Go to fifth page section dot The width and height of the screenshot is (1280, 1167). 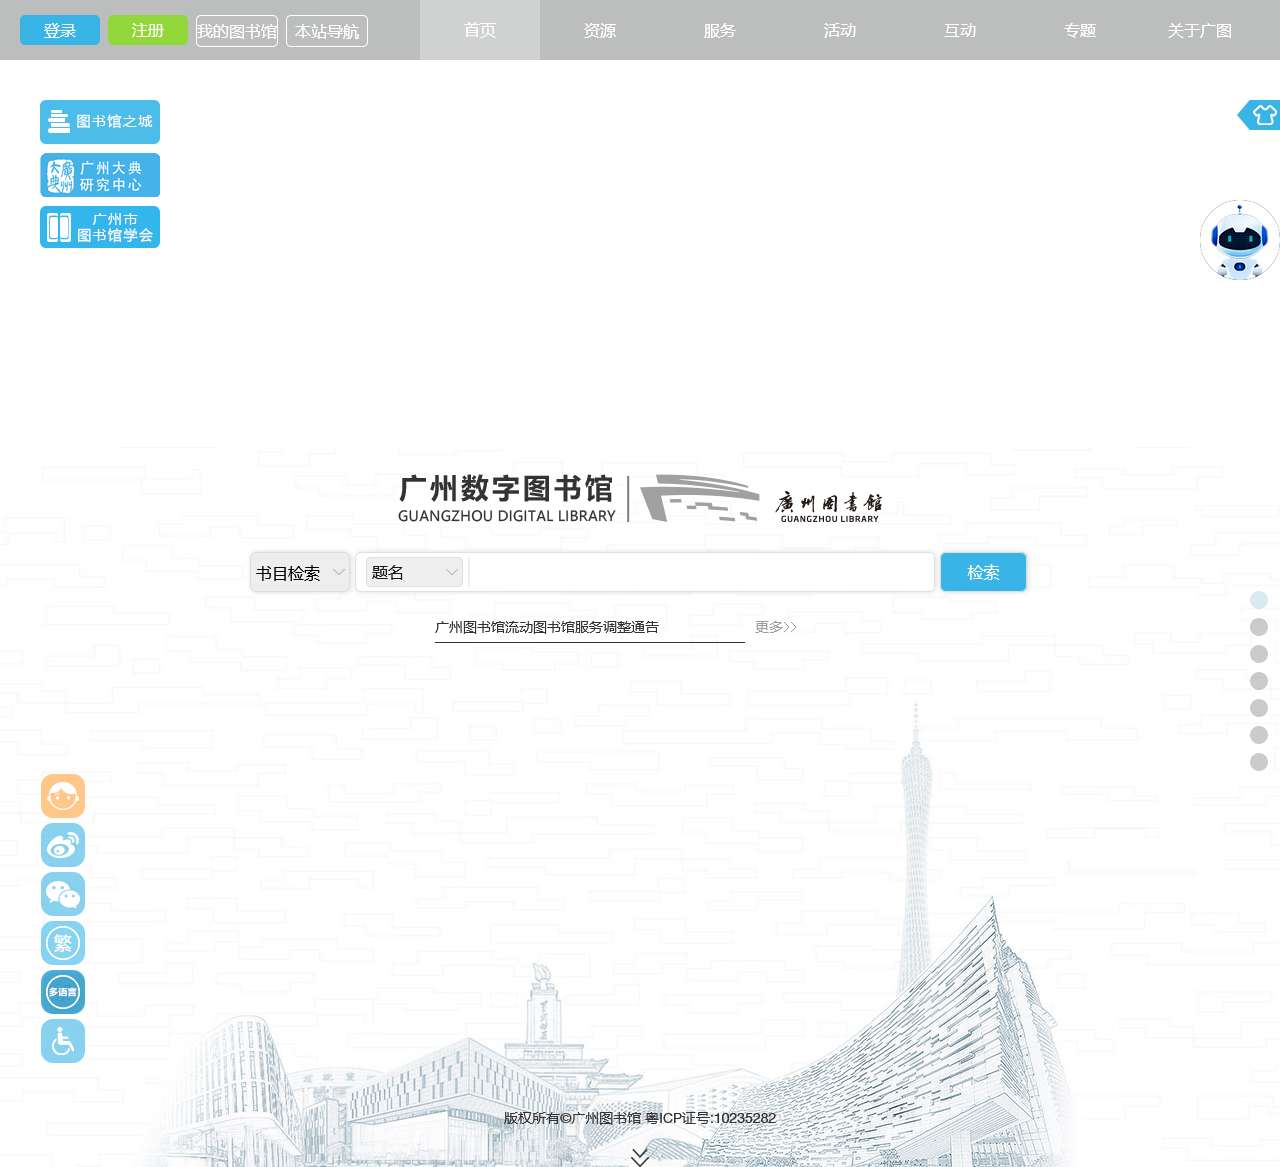(1259, 708)
